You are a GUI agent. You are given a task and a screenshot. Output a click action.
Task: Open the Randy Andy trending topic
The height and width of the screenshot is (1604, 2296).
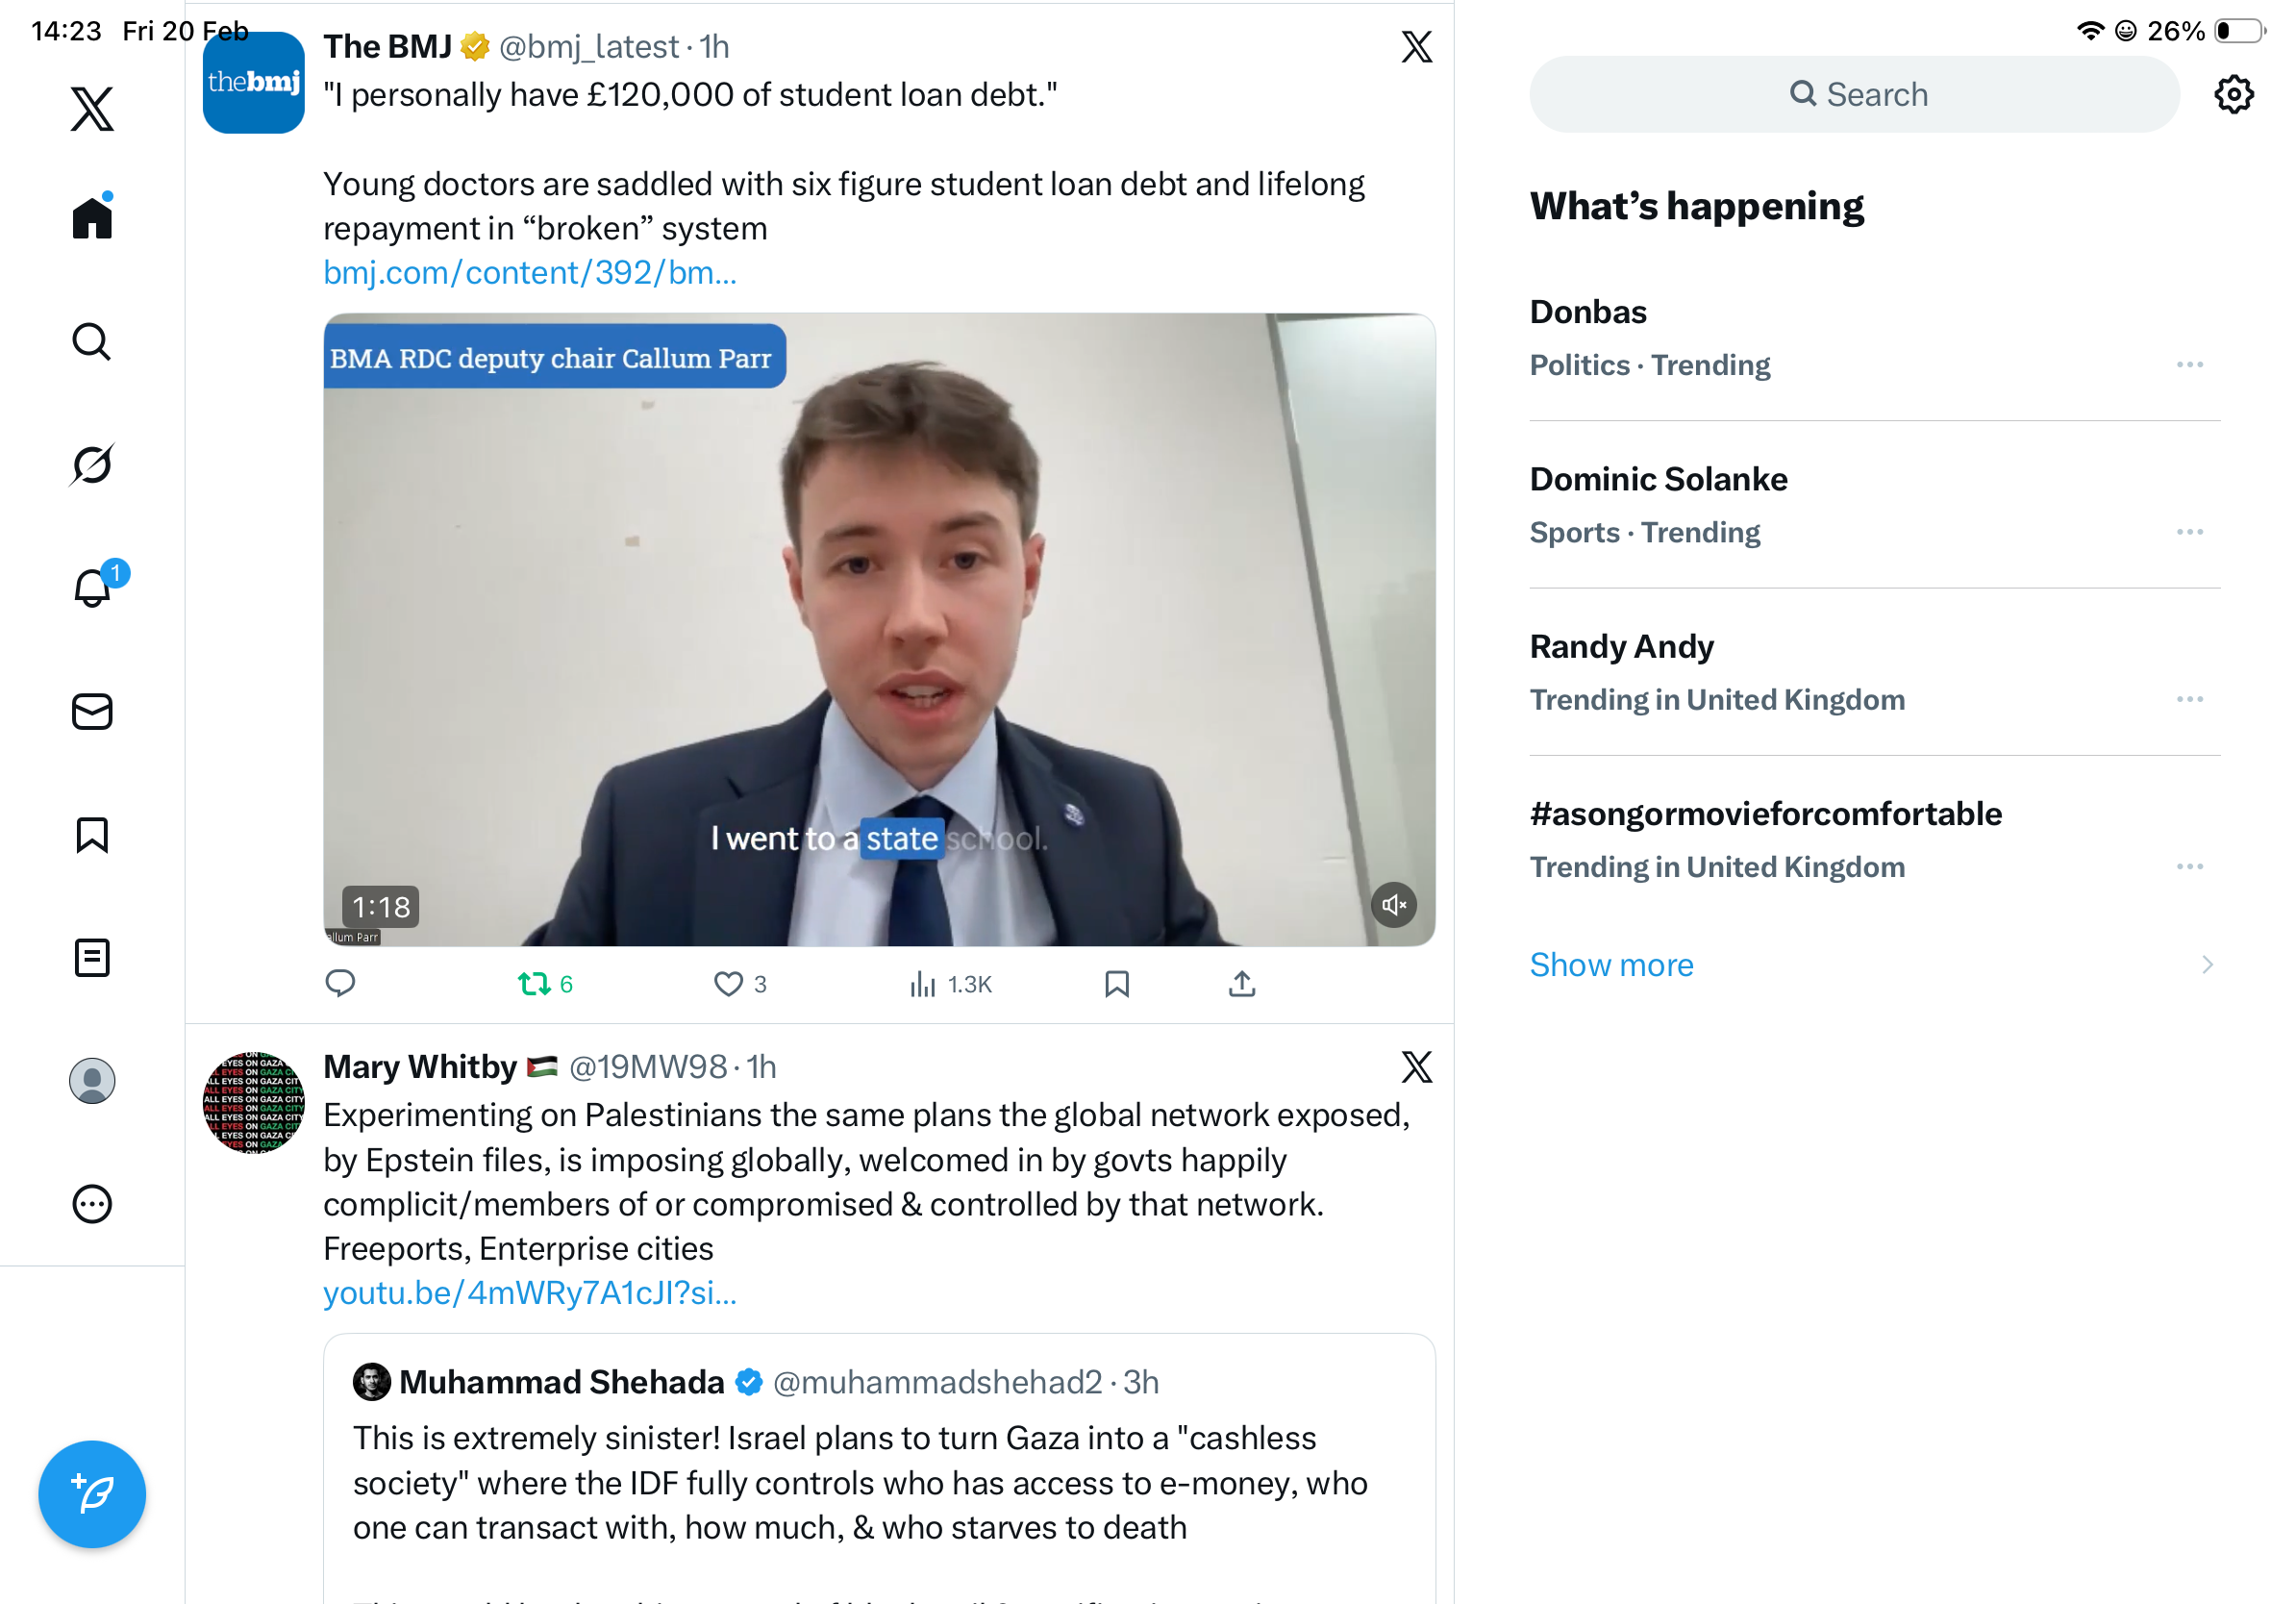[1621, 647]
